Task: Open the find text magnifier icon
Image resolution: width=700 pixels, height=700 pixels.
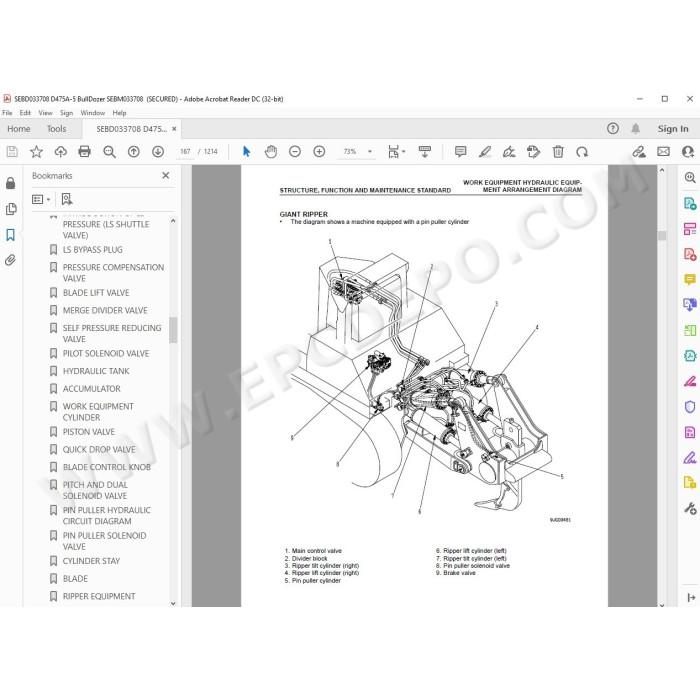Action: (x=109, y=152)
